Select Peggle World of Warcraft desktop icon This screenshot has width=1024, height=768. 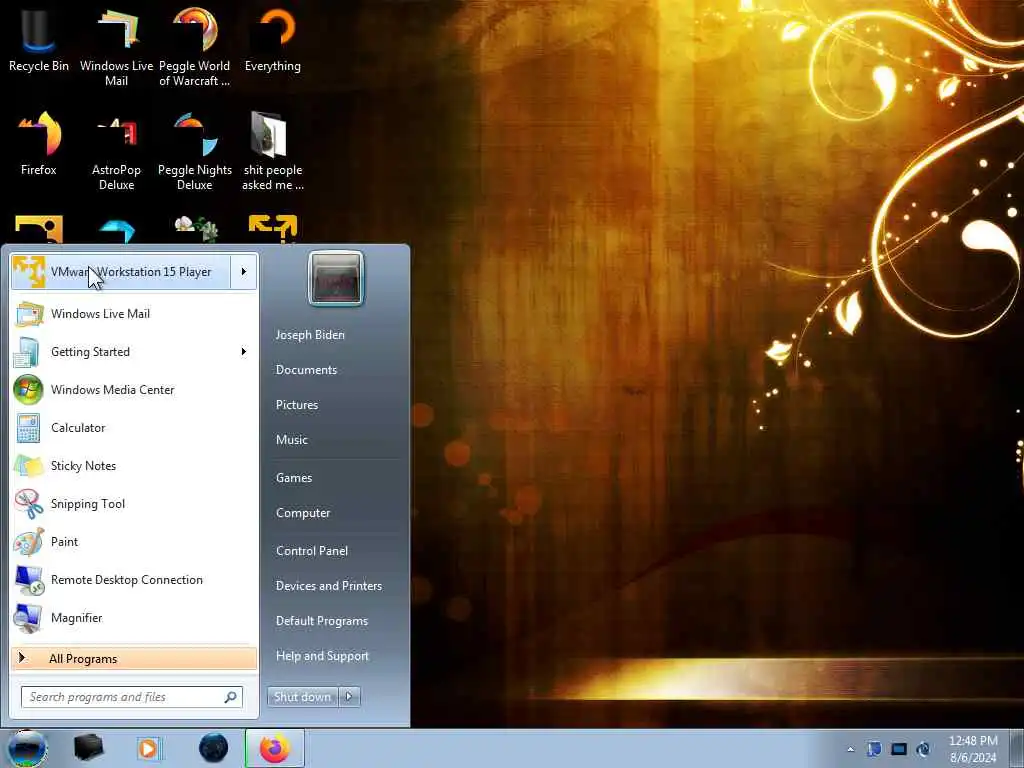tap(195, 47)
